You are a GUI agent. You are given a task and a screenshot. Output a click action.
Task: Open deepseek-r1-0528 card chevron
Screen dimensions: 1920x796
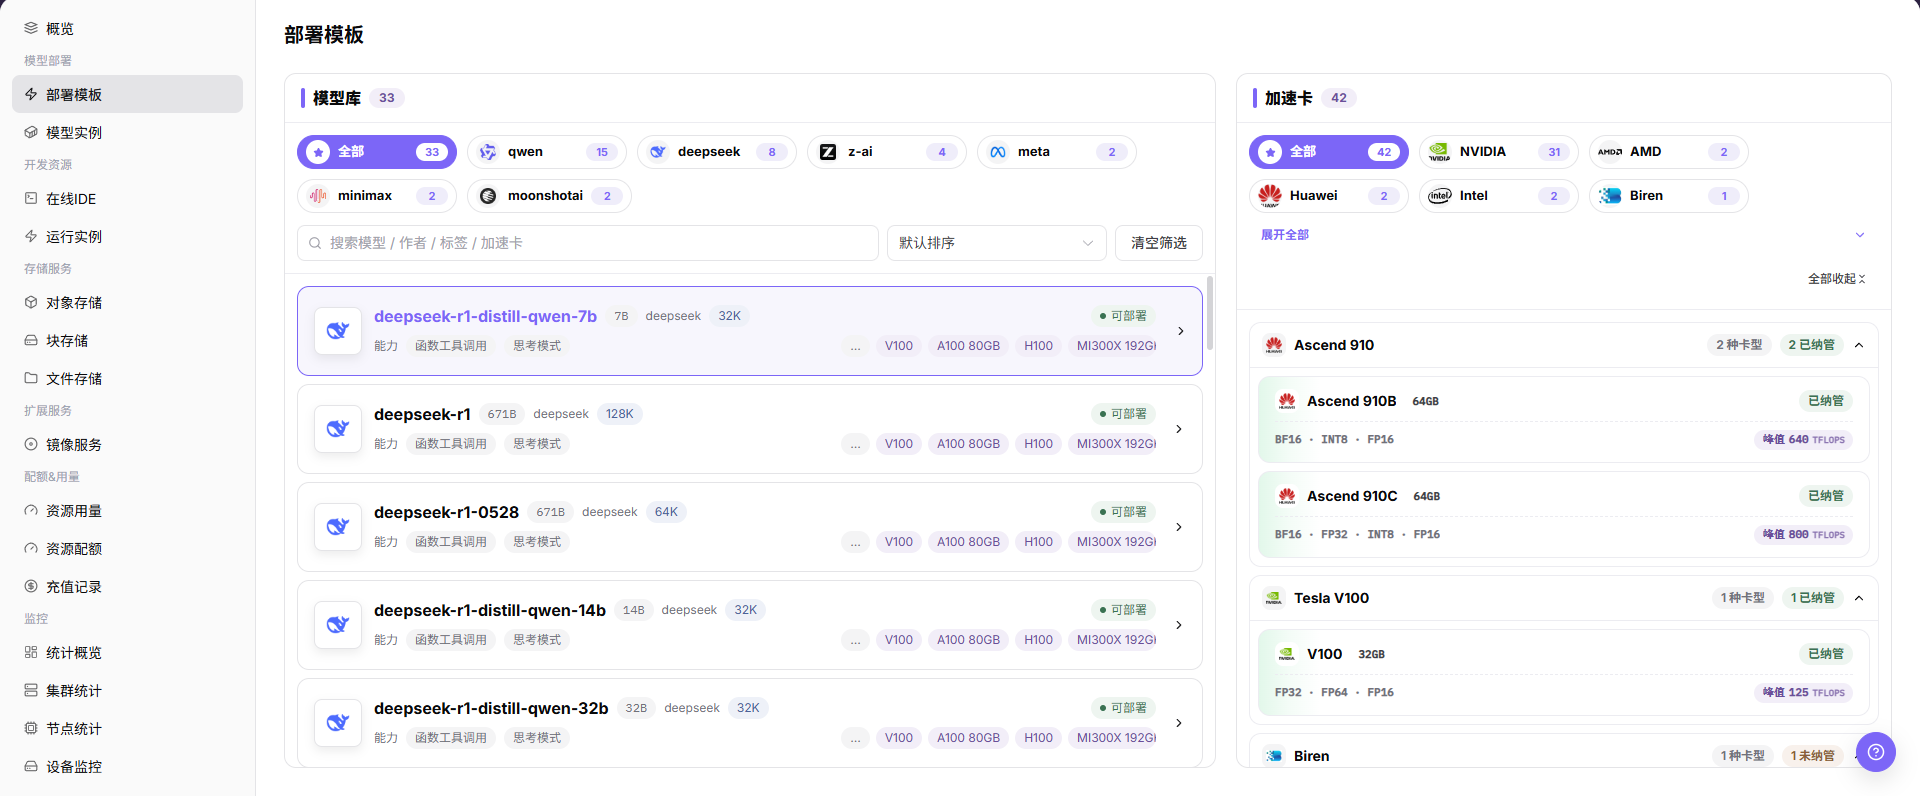[1180, 527]
